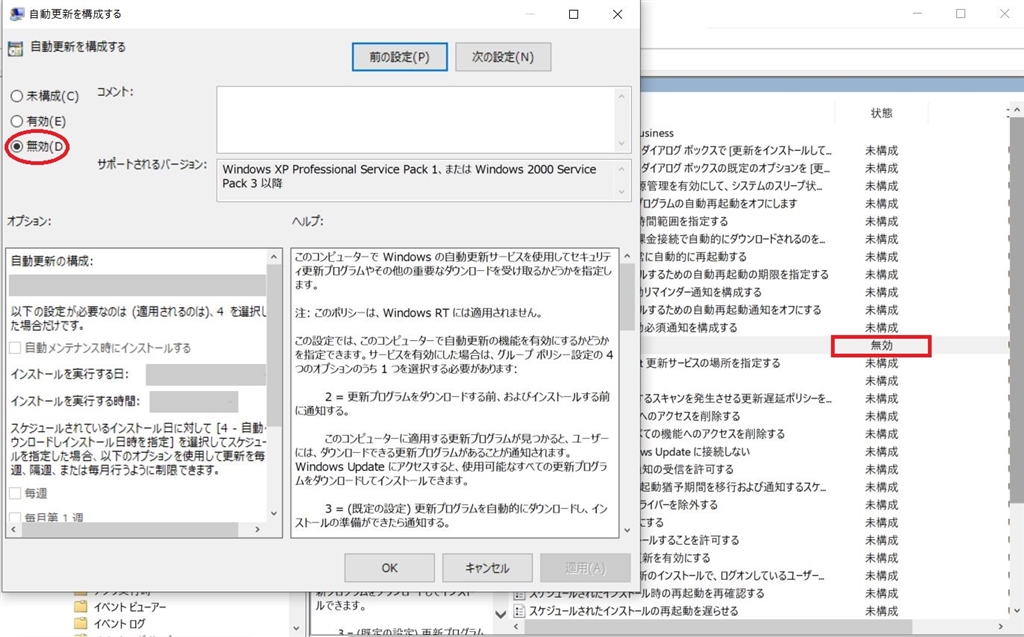The height and width of the screenshot is (637, 1024).
Task: Click options panel scroll-up arrow
Action: tap(274, 257)
